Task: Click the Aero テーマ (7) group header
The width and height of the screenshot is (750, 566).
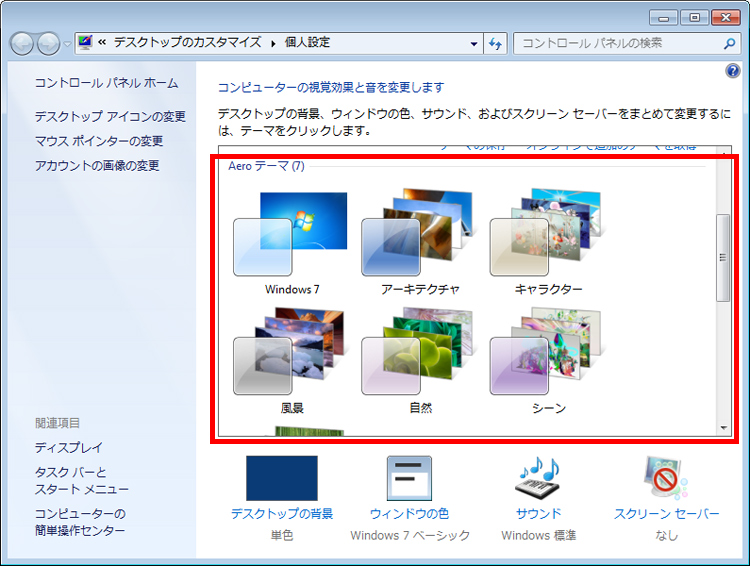Action: (x=266, y=166)
